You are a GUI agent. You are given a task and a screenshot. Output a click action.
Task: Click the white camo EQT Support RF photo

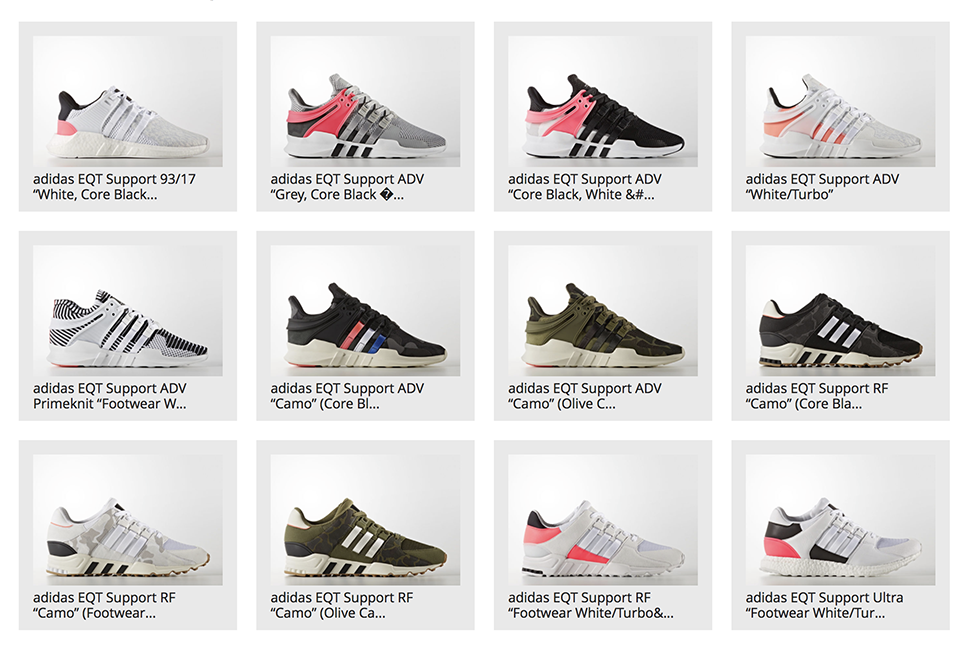(127, 520)
